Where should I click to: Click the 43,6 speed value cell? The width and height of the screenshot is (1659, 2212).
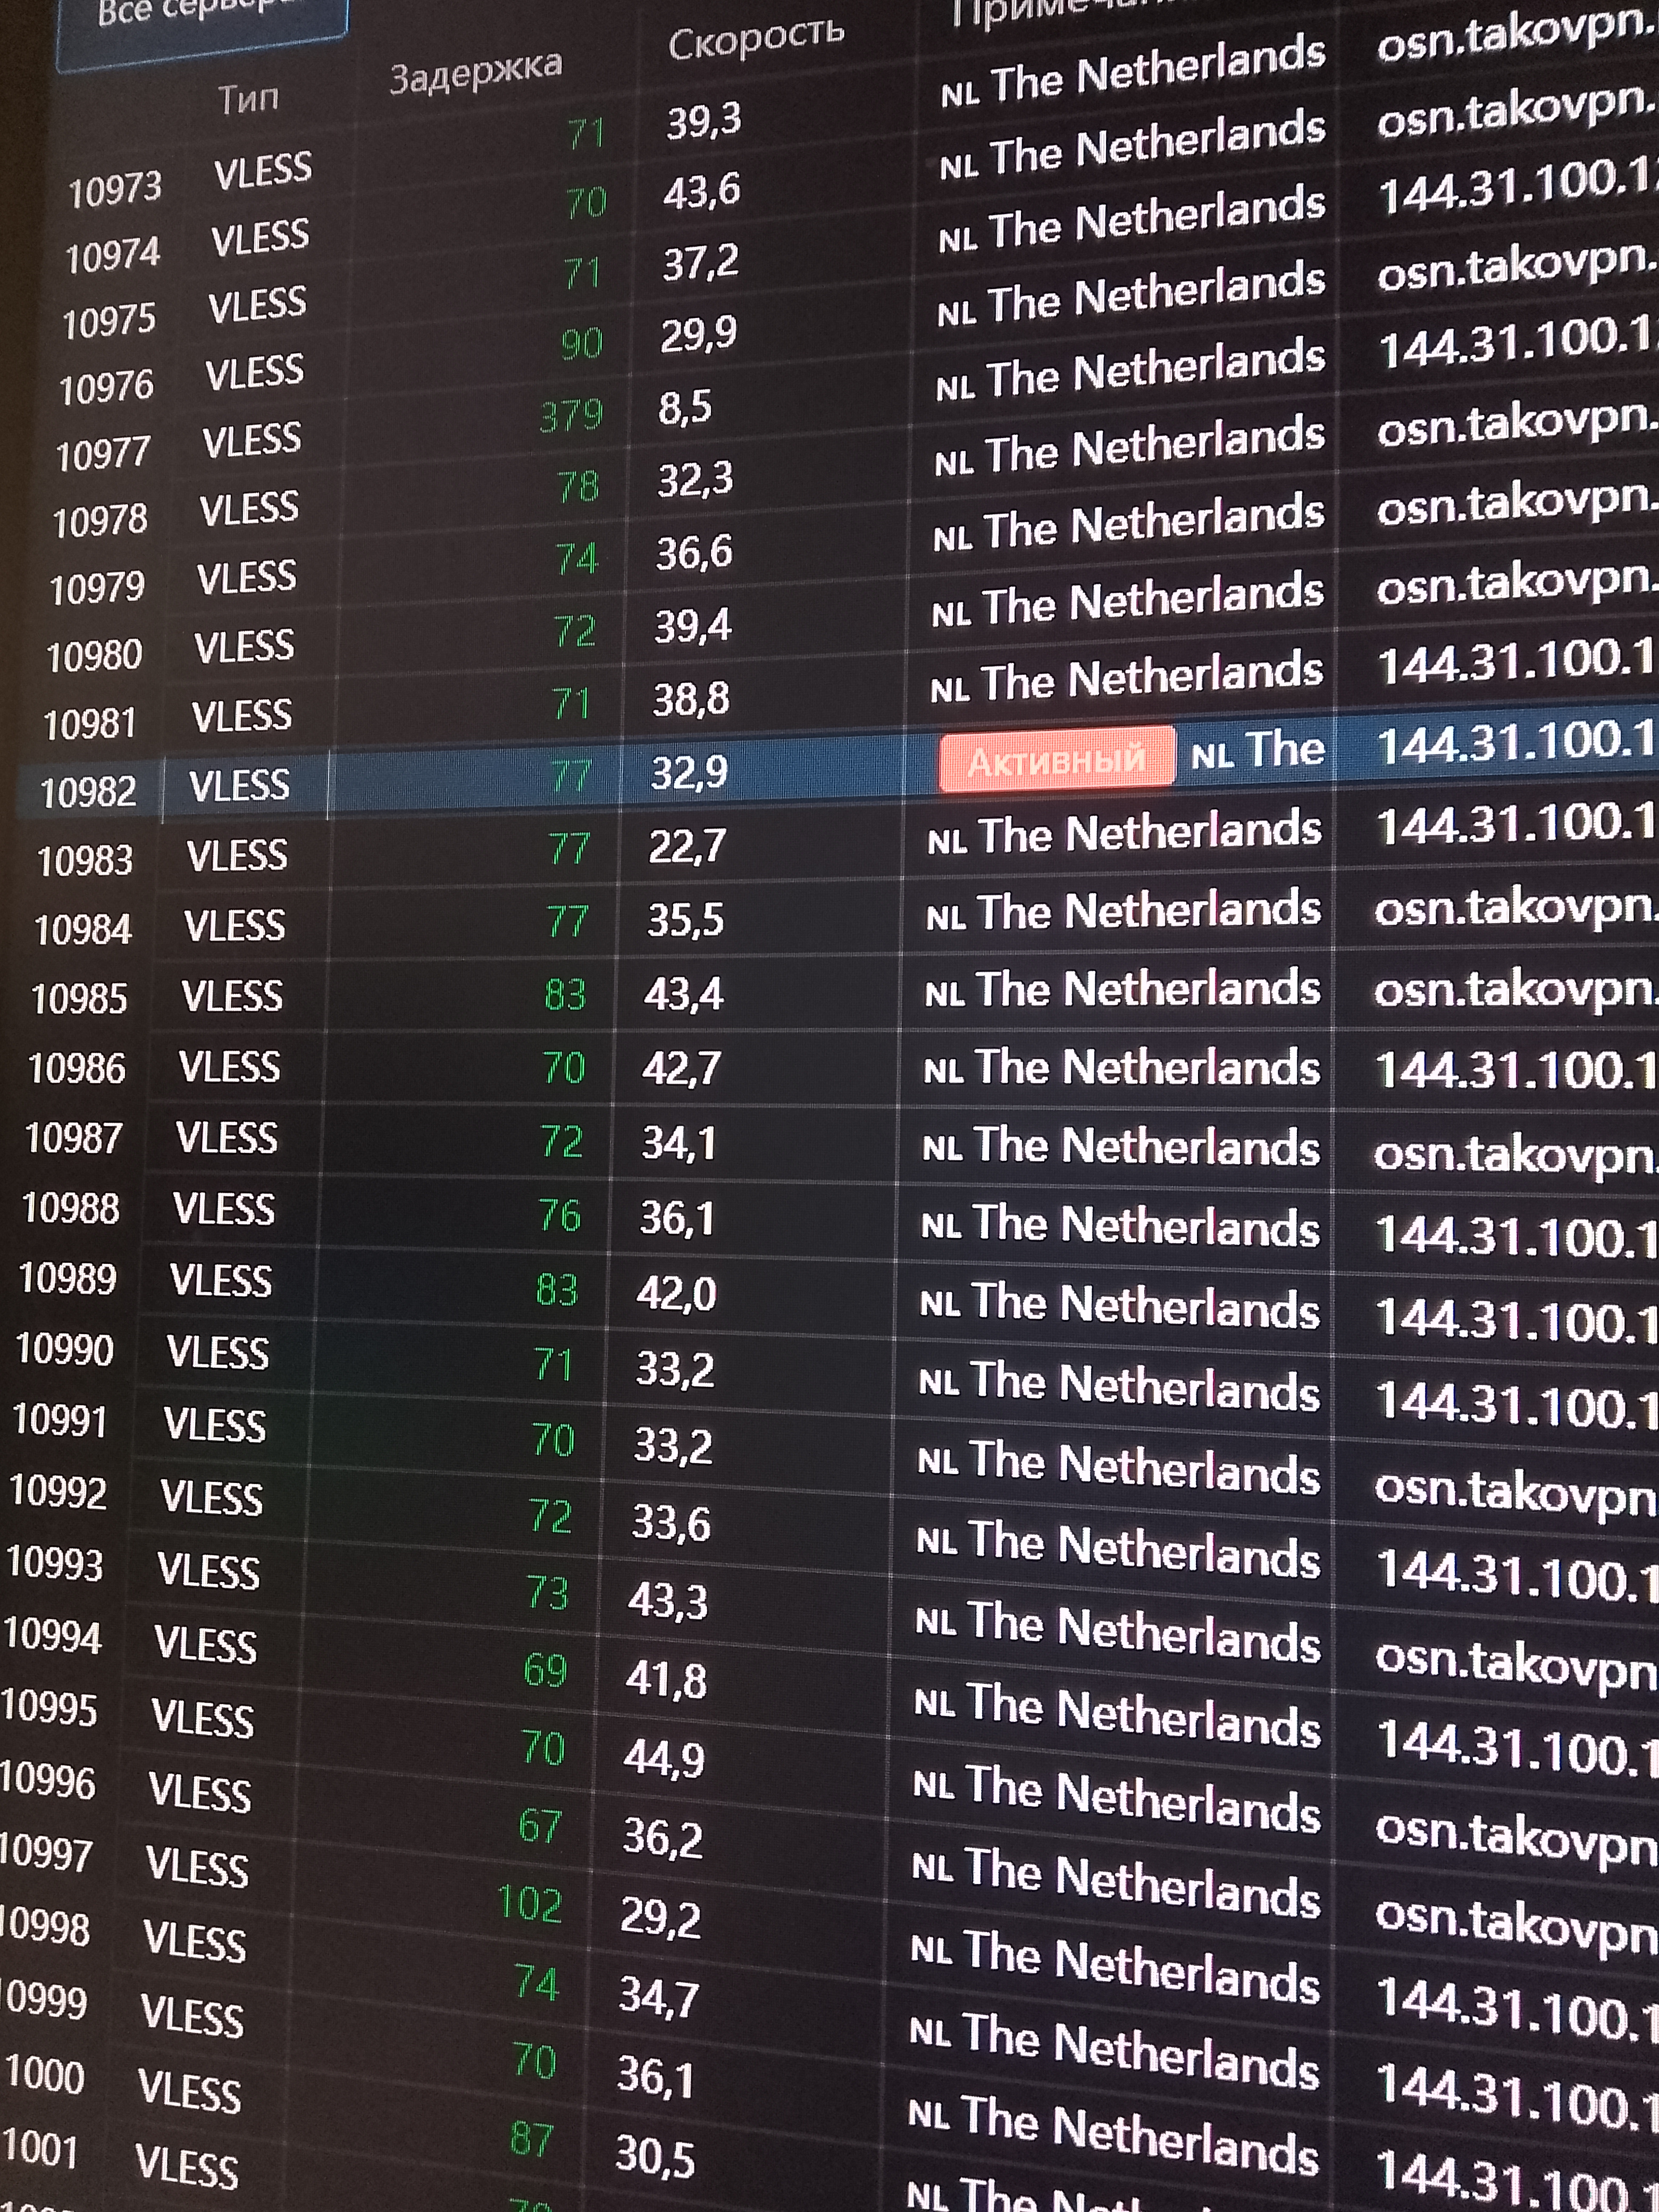[701, 190]
